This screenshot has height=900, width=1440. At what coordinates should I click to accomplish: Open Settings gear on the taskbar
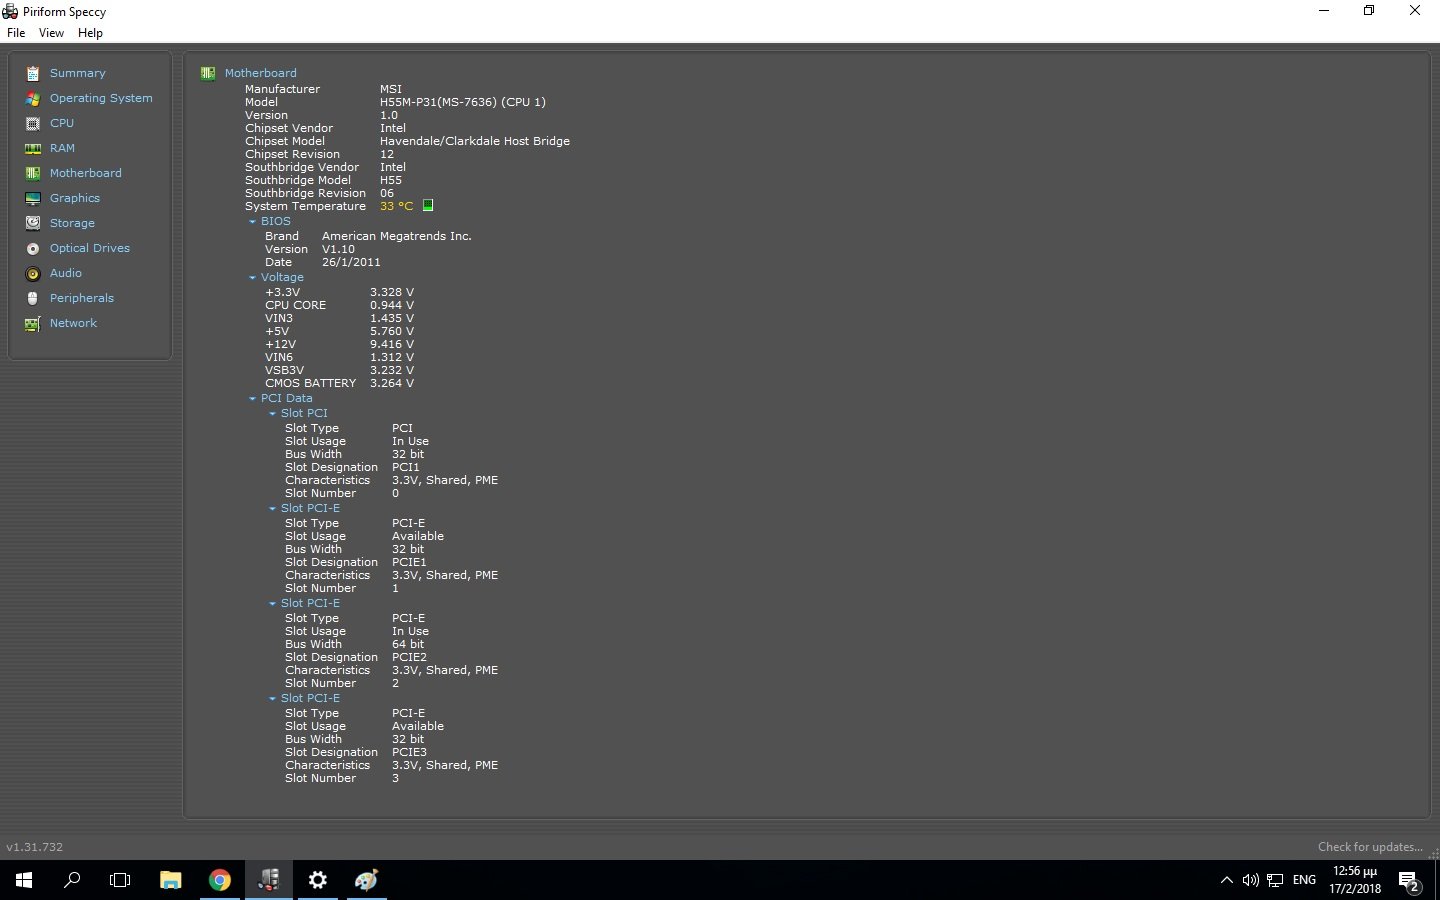pyautogui.click(x=318, y=880)
